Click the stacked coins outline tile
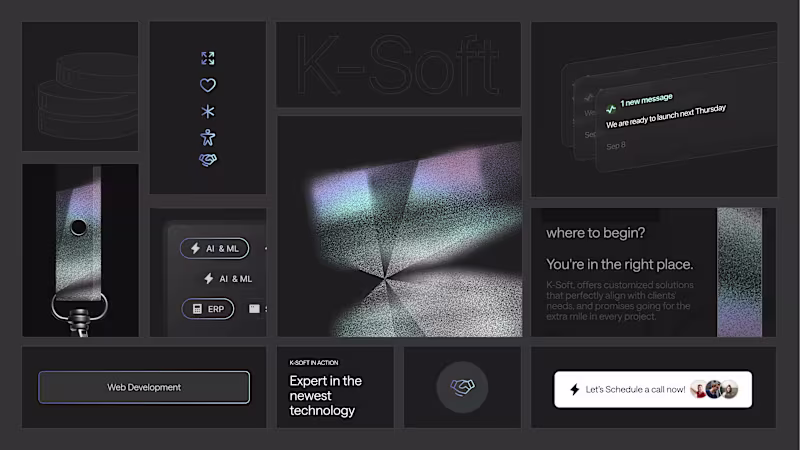 pyautogui.click(x=80, y=86)
